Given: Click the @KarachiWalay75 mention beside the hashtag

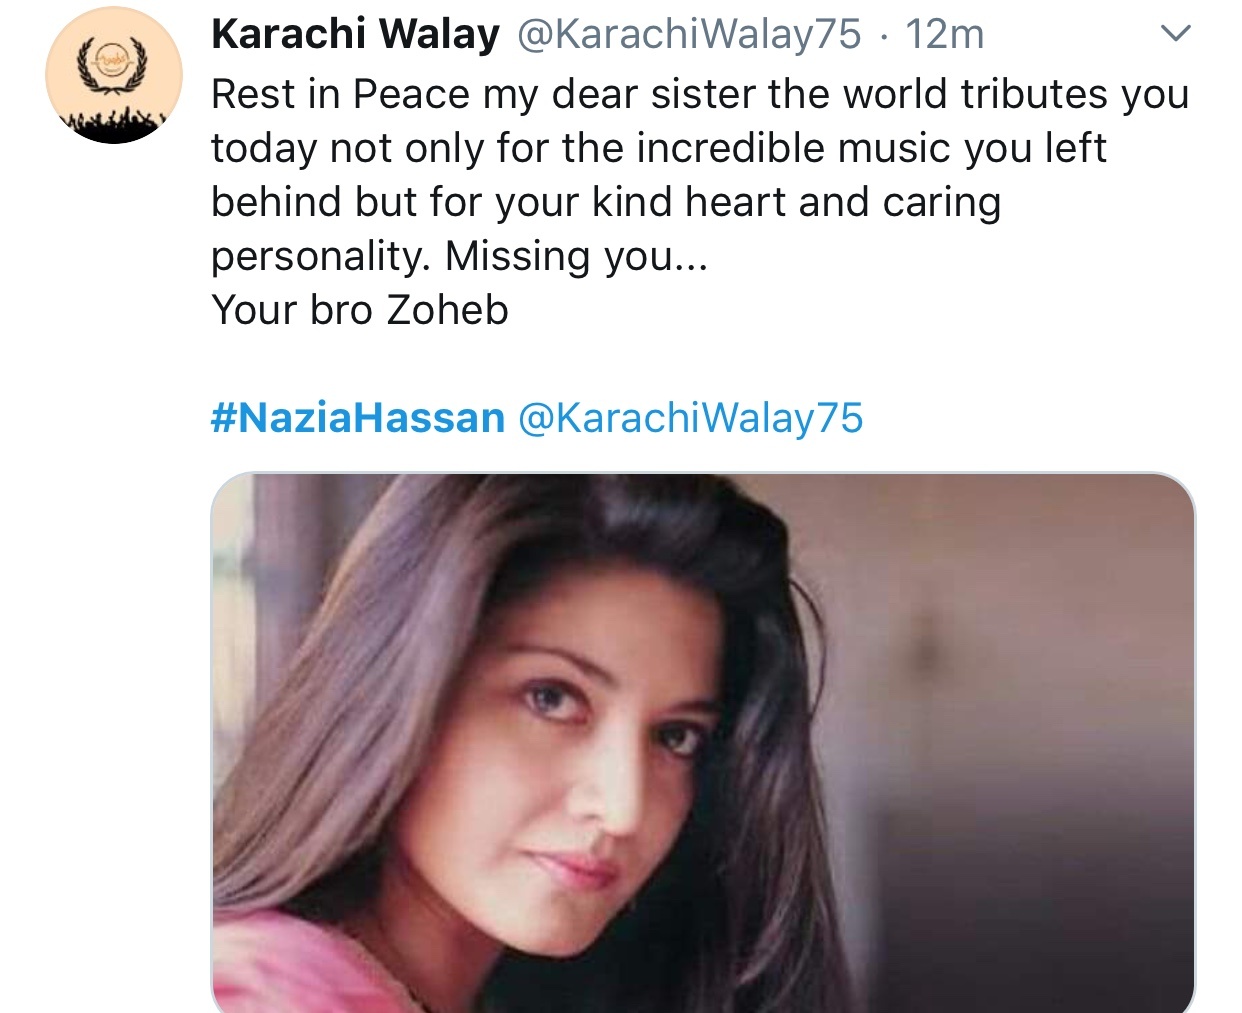Looking at the screenshot, I should pos(690,417).
